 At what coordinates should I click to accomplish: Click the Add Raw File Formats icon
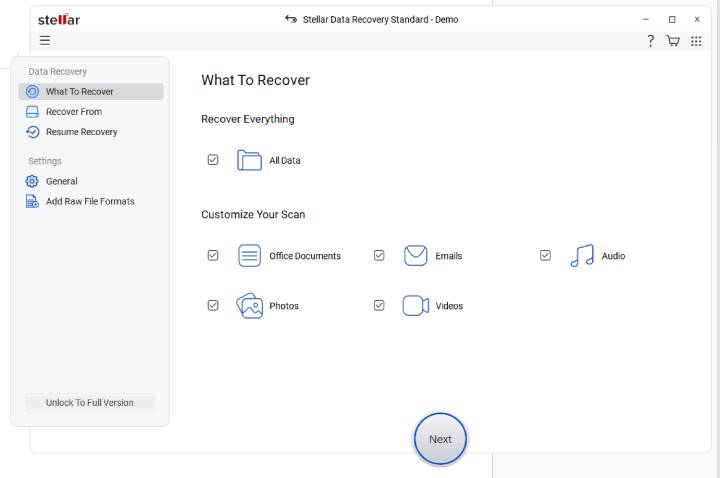[32, 201]
